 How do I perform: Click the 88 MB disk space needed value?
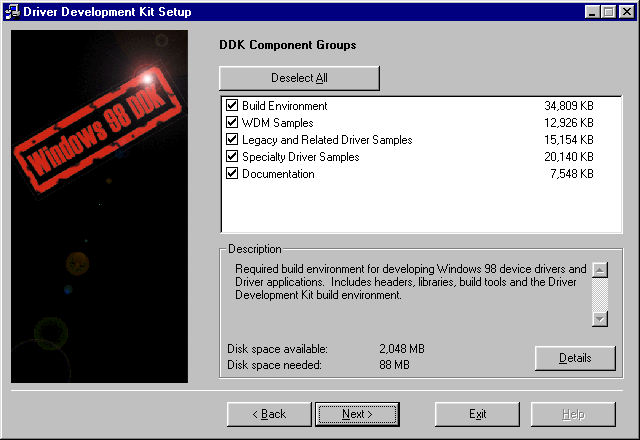(394, 364)
